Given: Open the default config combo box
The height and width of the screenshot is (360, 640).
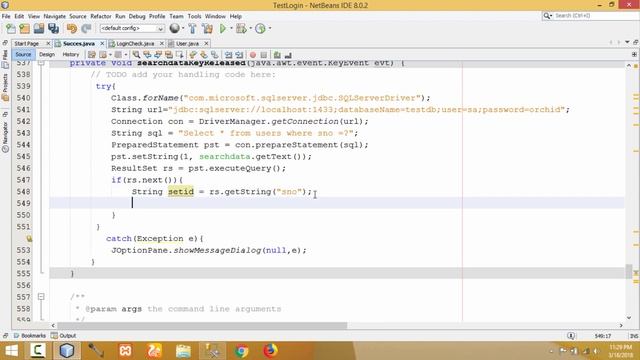Looking at the screenshot, I should pyautogui.click(x=132, y=28).
